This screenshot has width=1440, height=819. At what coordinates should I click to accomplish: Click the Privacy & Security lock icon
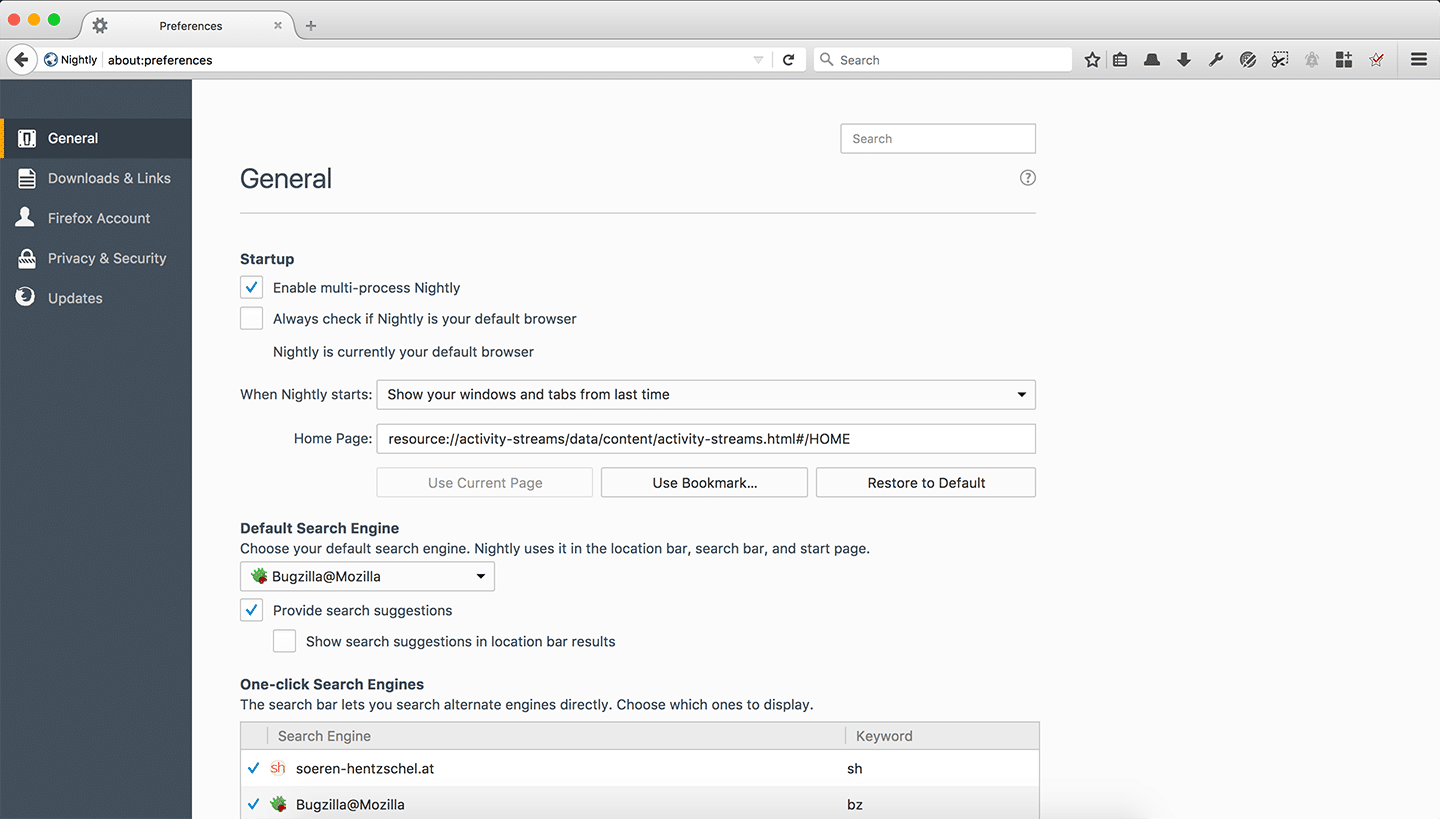pos(27,258)
